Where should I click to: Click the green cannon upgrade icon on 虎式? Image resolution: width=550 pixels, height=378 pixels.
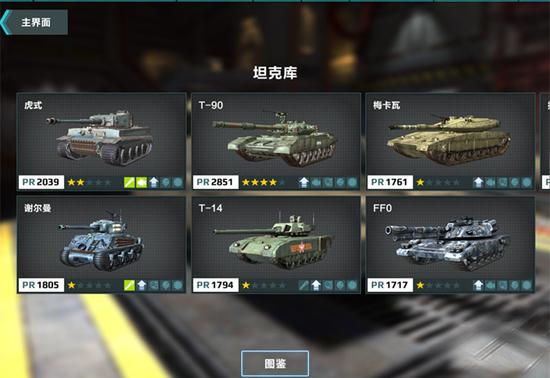point(129,182)
